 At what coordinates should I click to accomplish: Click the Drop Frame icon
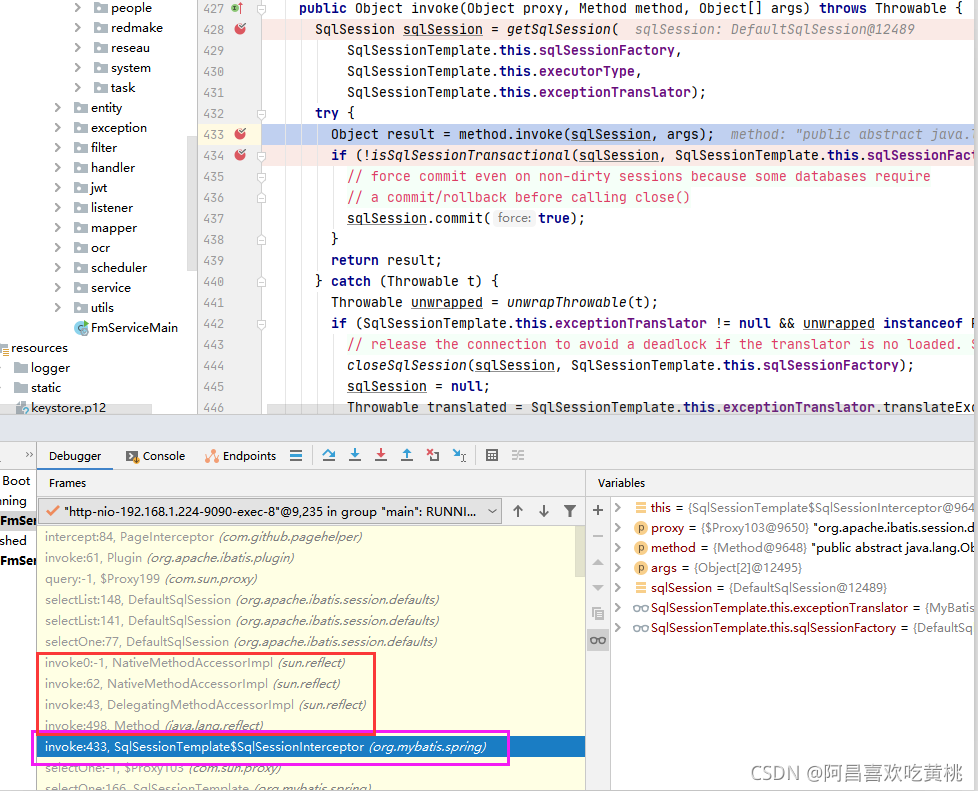(433, 455)
